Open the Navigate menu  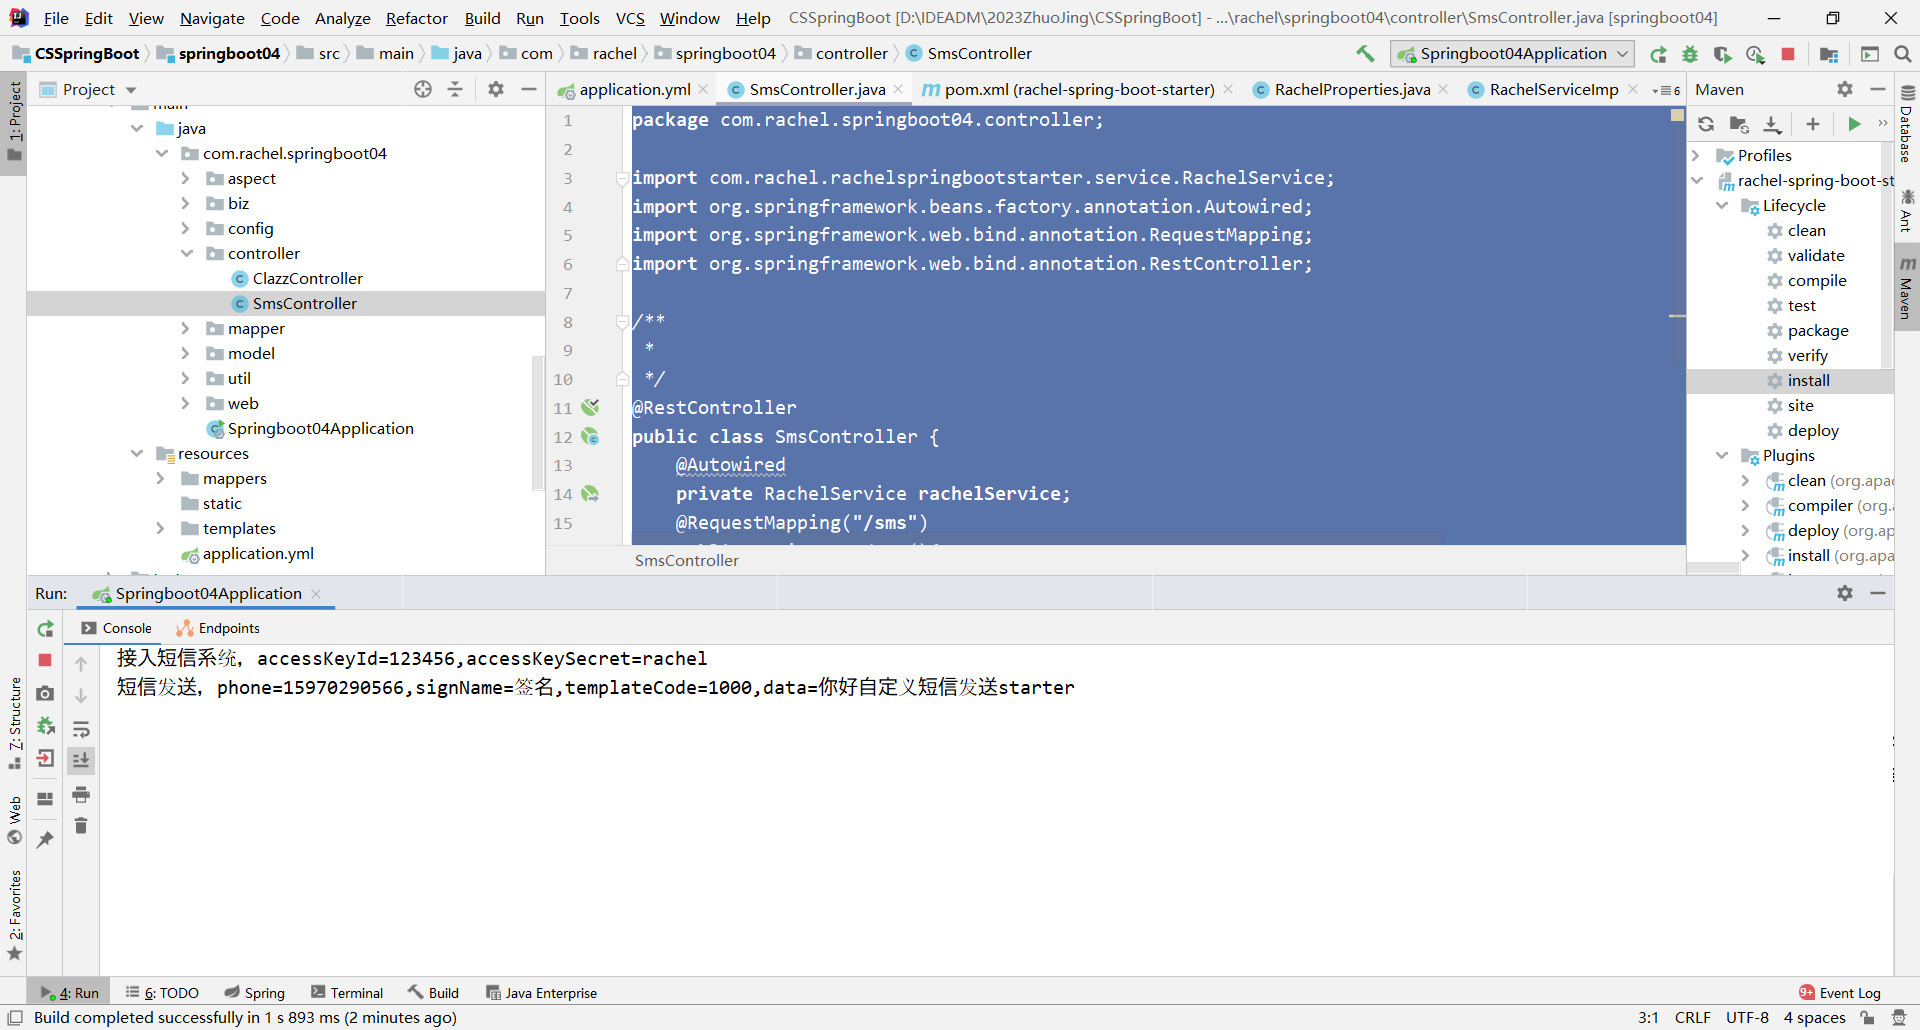(211, 17)
